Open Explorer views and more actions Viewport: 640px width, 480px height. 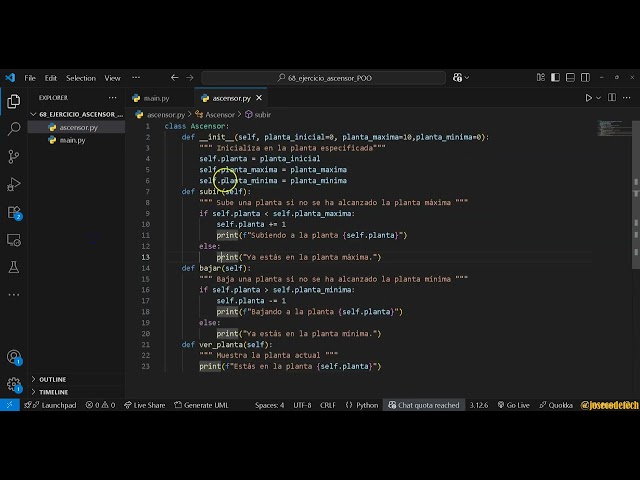pyautogui.click(x=112, y=98)
